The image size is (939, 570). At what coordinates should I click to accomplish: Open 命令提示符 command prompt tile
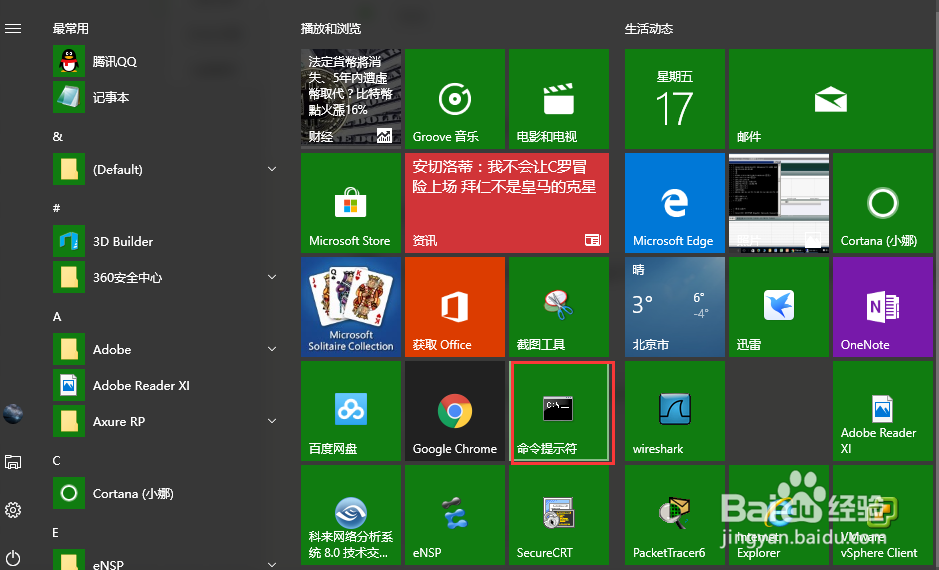coord(559,411)
